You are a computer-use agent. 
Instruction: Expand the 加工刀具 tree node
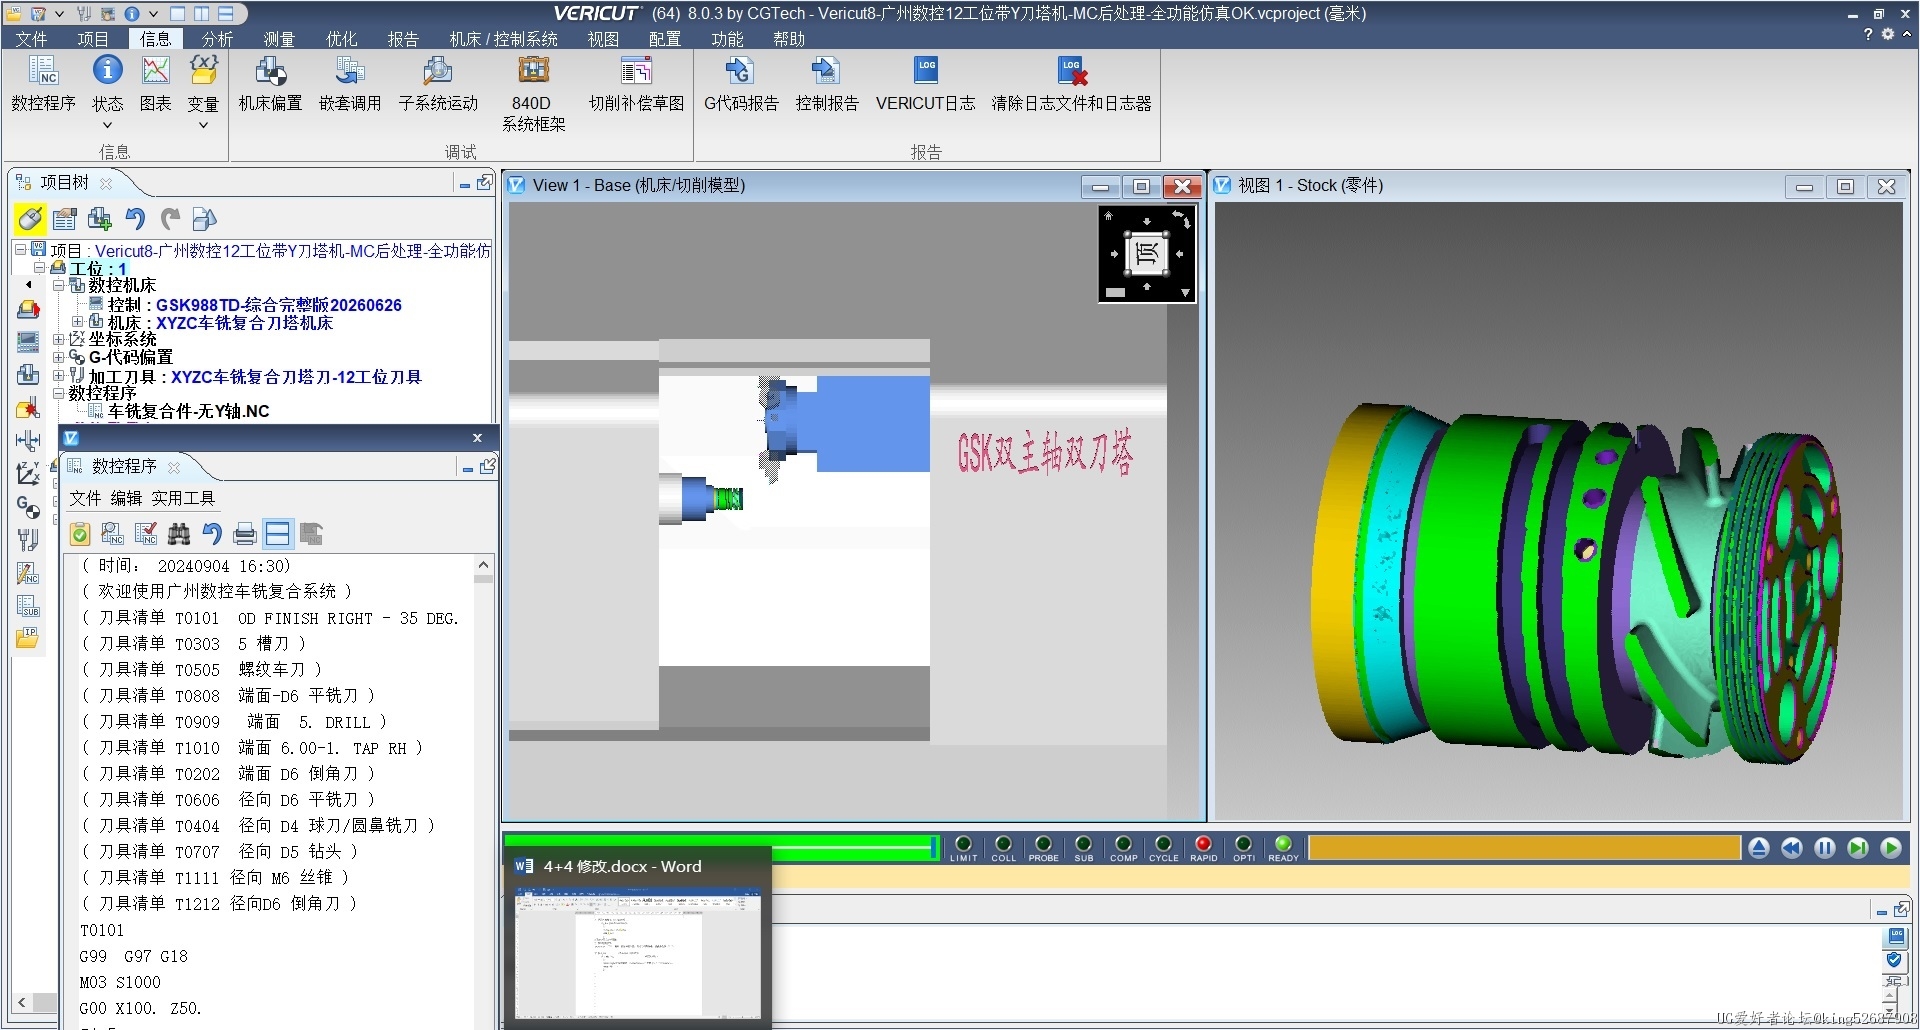pyautogui.click(x=59, y=376)
